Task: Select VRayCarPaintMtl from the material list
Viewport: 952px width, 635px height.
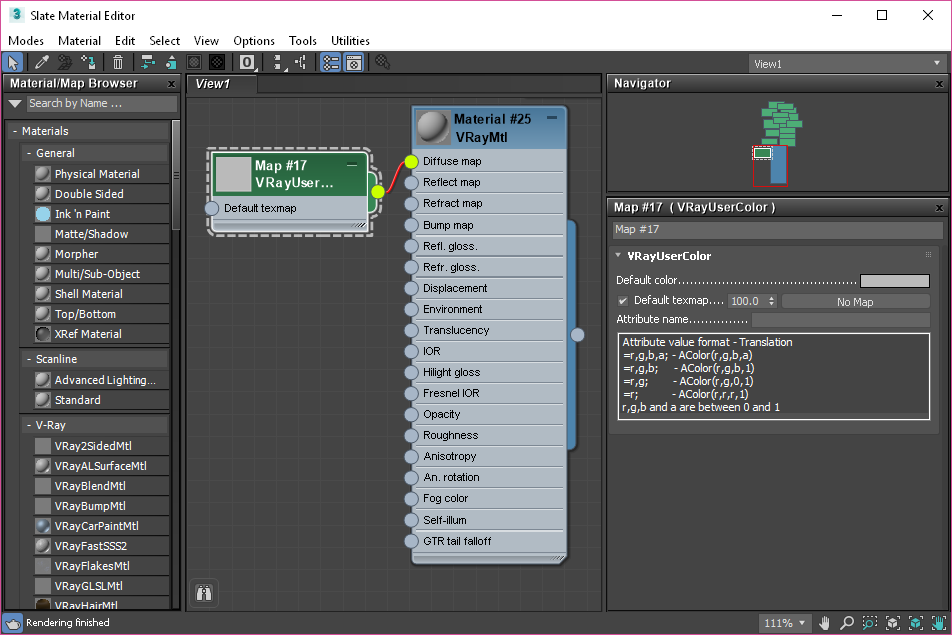Action: tap(96, 526)
